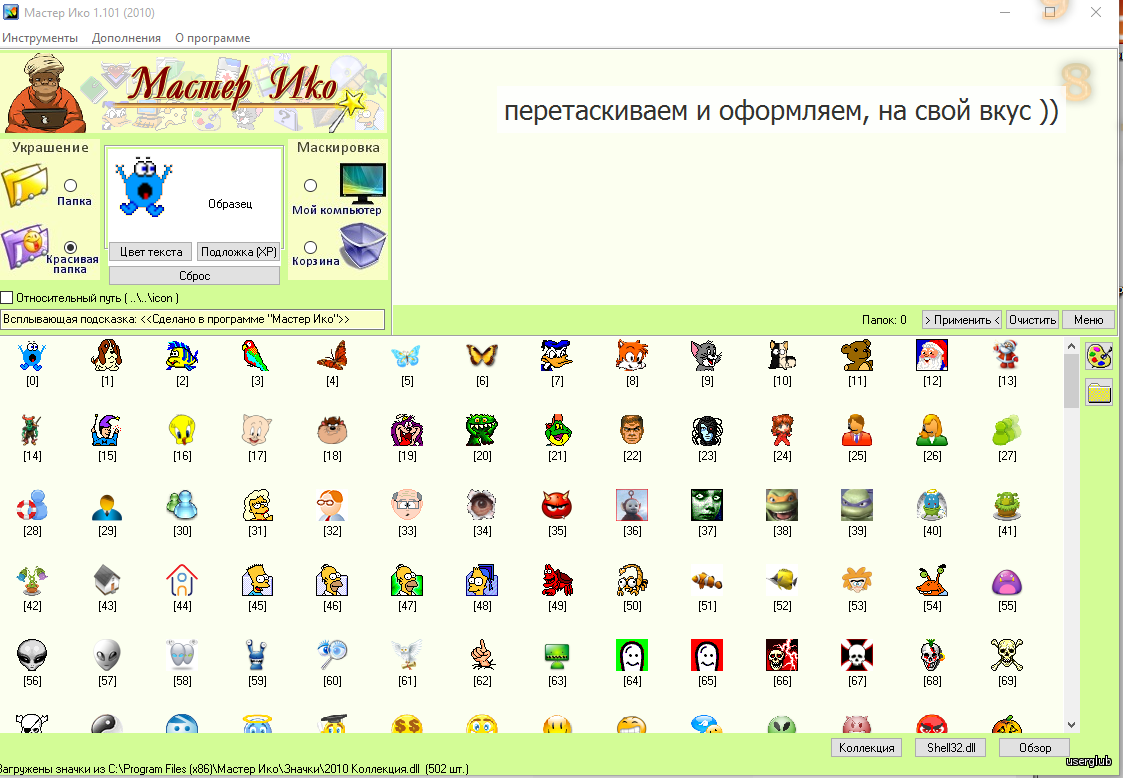Select the Папка radio button
The height and width of the screenshot is (778, 1123).
click(70, 186)
